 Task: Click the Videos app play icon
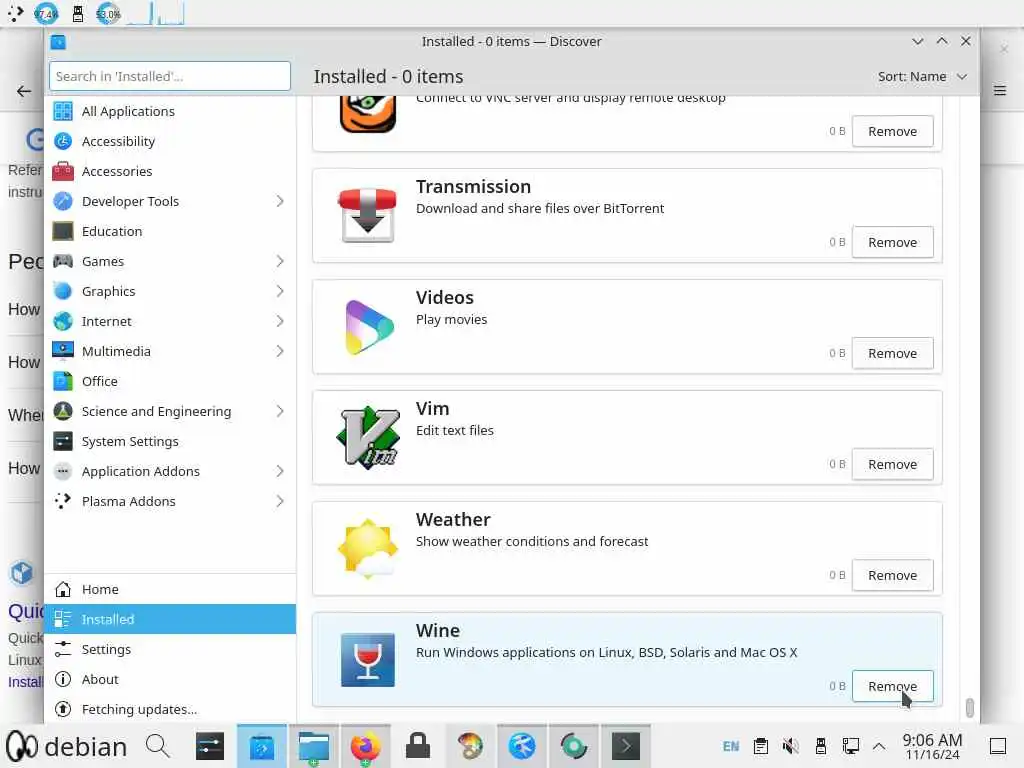[x=368, y=327]
